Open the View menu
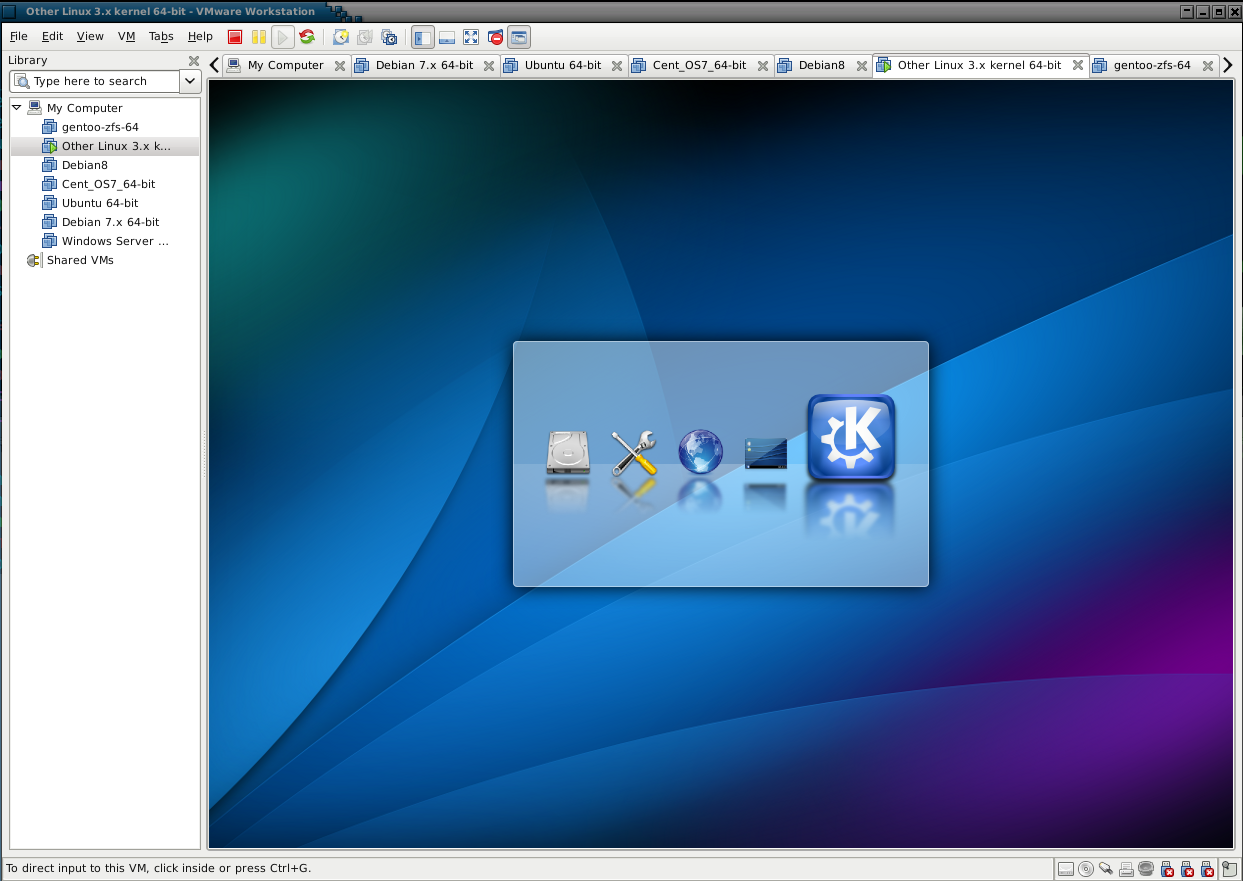1243x881 pixels. [90, 36]
